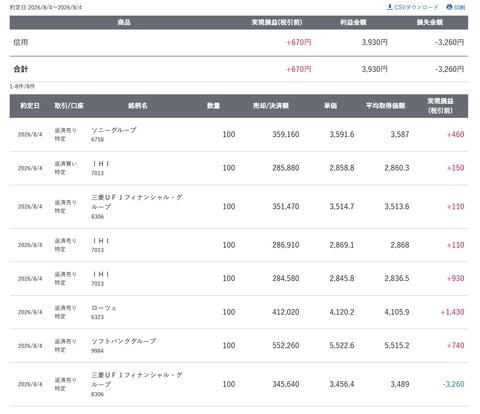The width and height of the screenshot is (480, 414).
Task: Click the 売却/決済額 column header
Action: (271, 106)
